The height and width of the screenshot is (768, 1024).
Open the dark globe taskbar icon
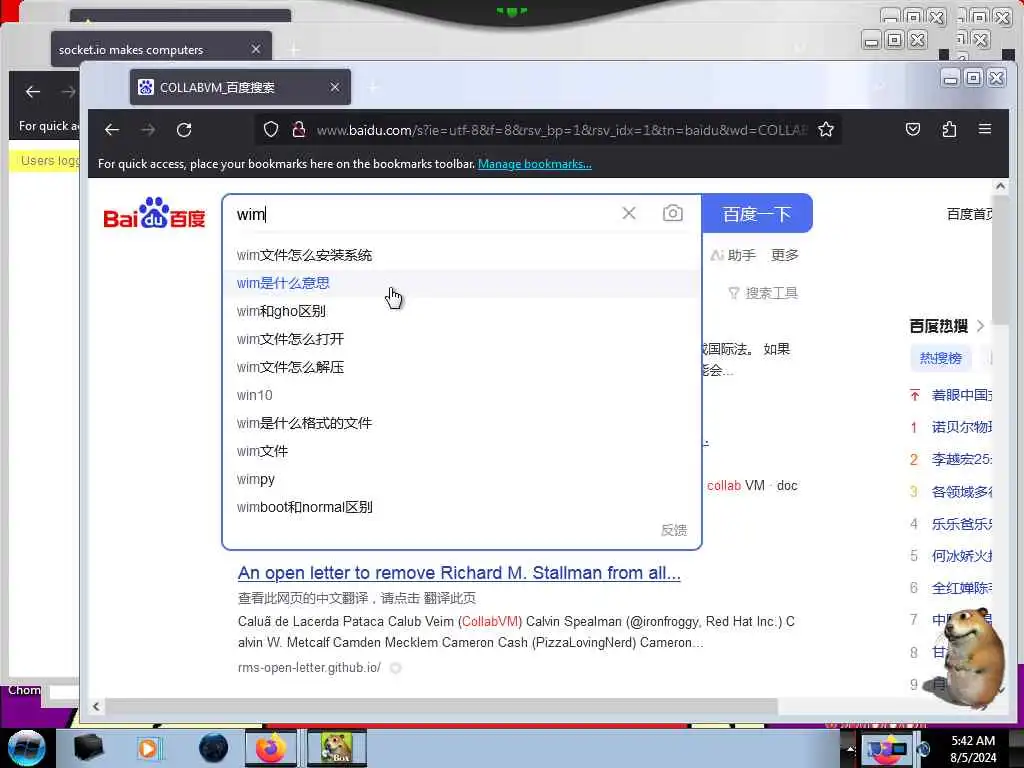(214, 748)
